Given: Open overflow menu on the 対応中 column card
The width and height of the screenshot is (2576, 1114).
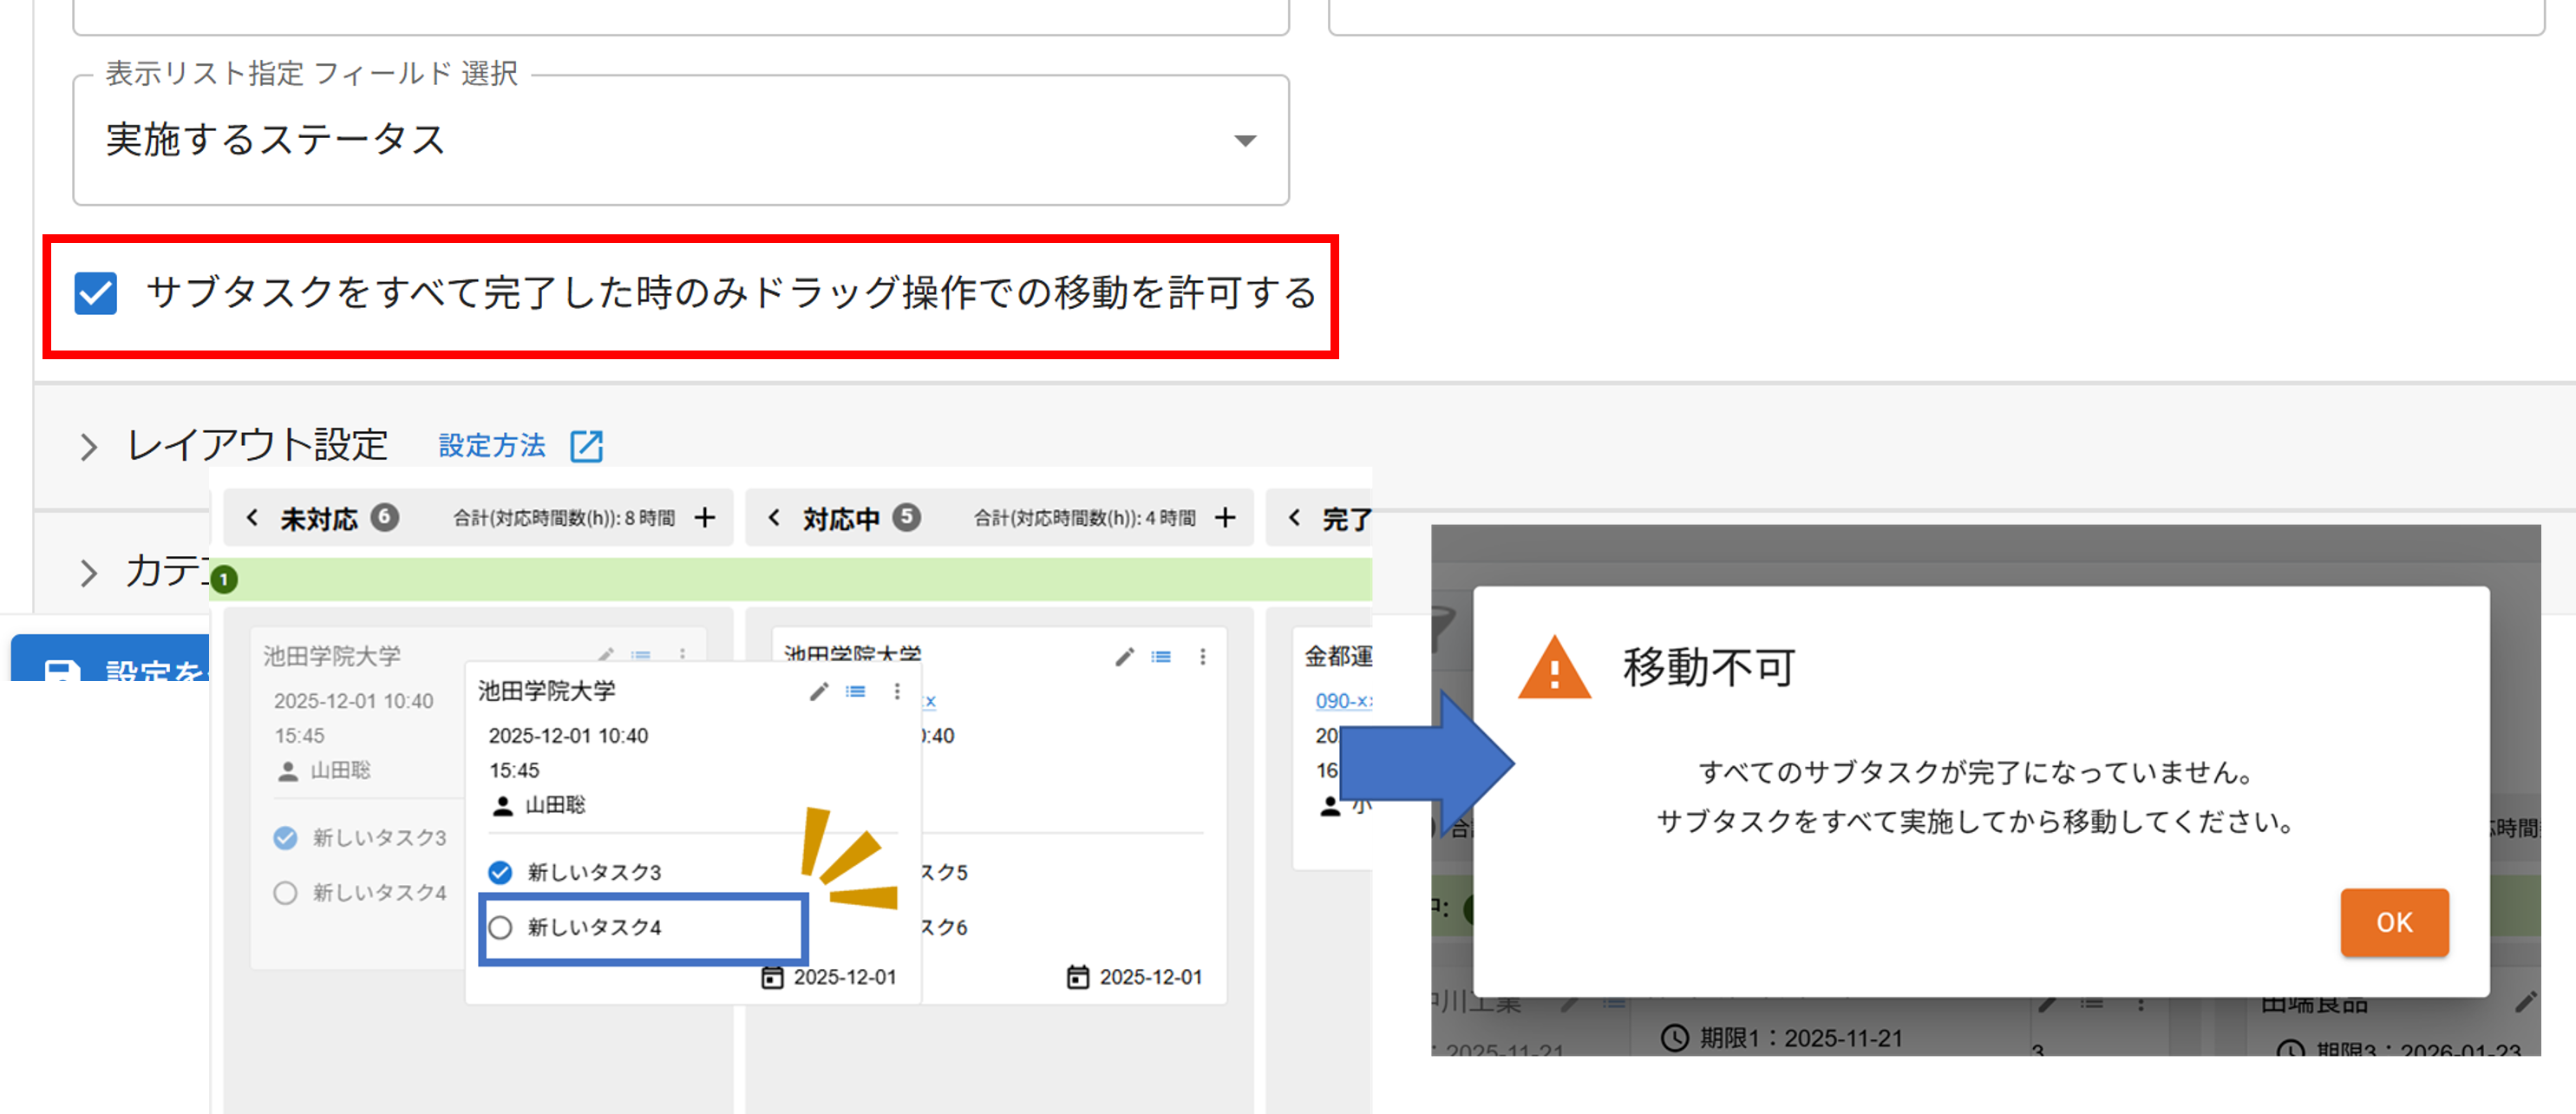Looking at the screenshot, I should click(x=1202, y=656).
